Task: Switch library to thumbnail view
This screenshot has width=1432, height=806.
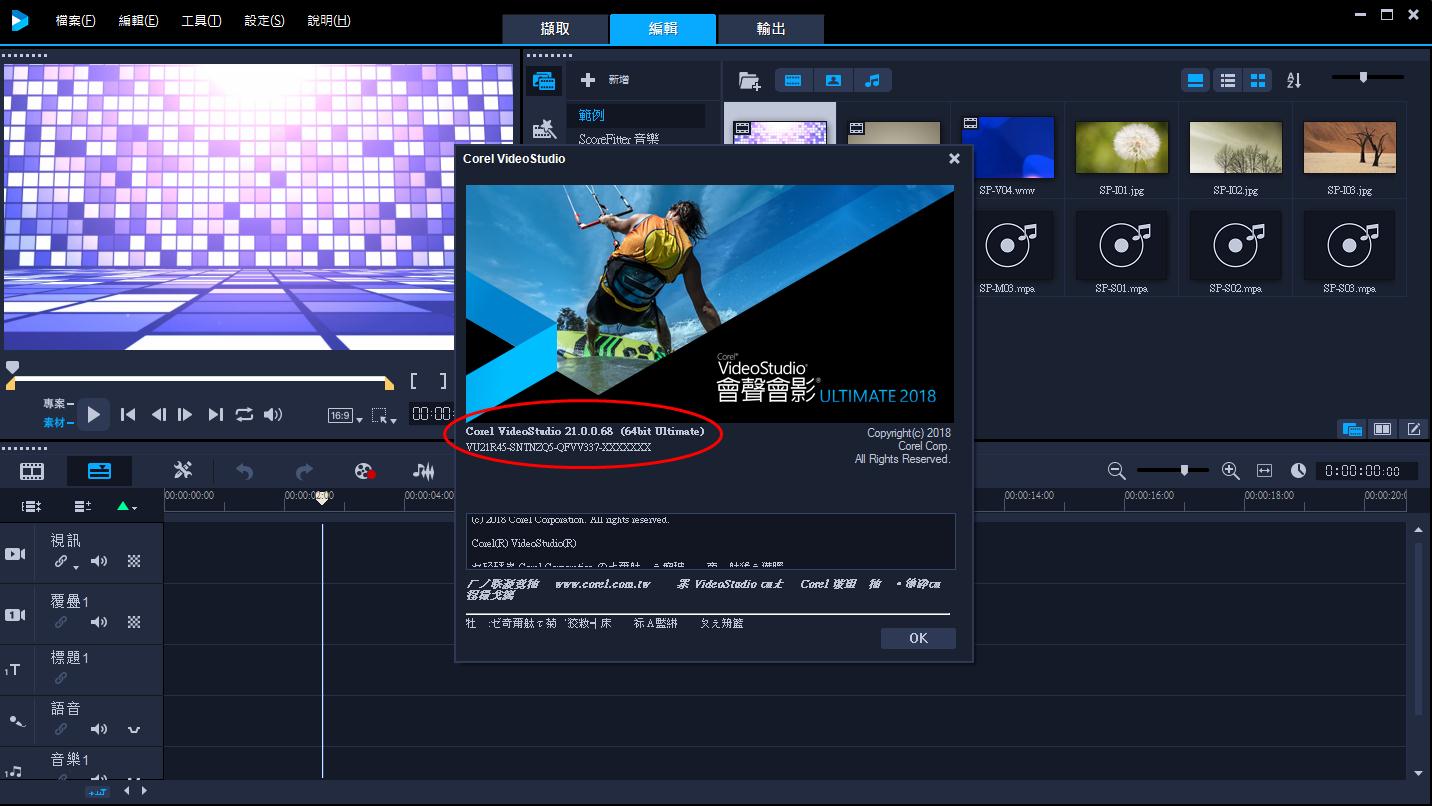Action: [1258, 80]
